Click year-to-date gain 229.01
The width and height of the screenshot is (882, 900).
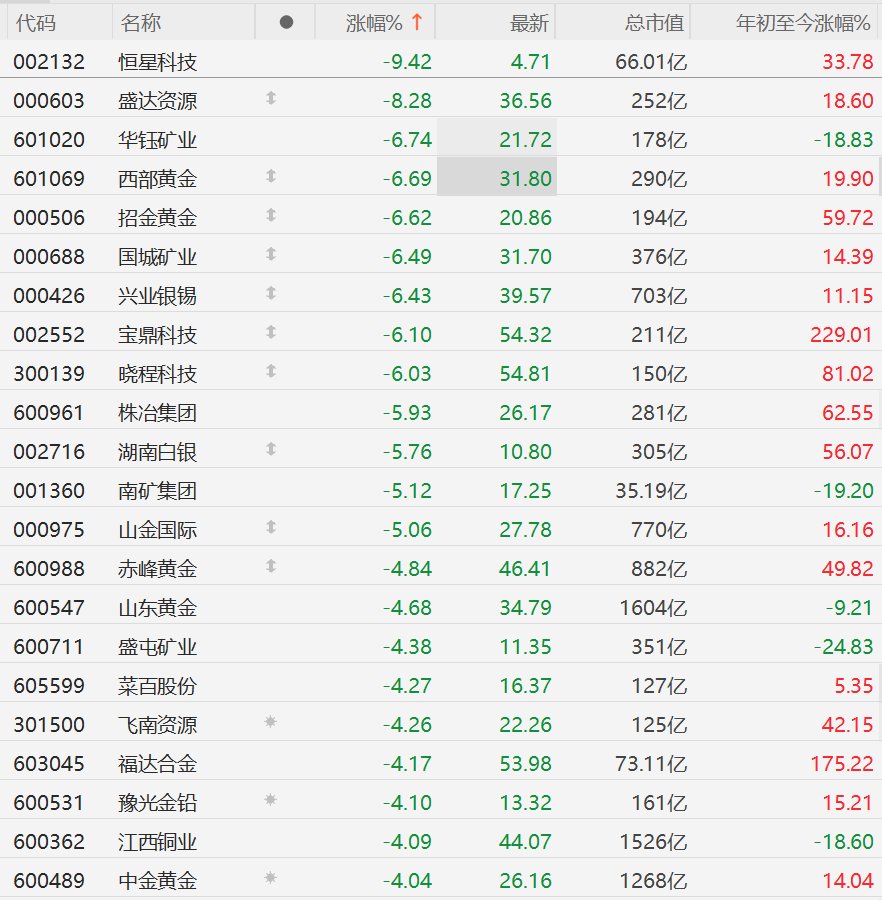(841, 335)
